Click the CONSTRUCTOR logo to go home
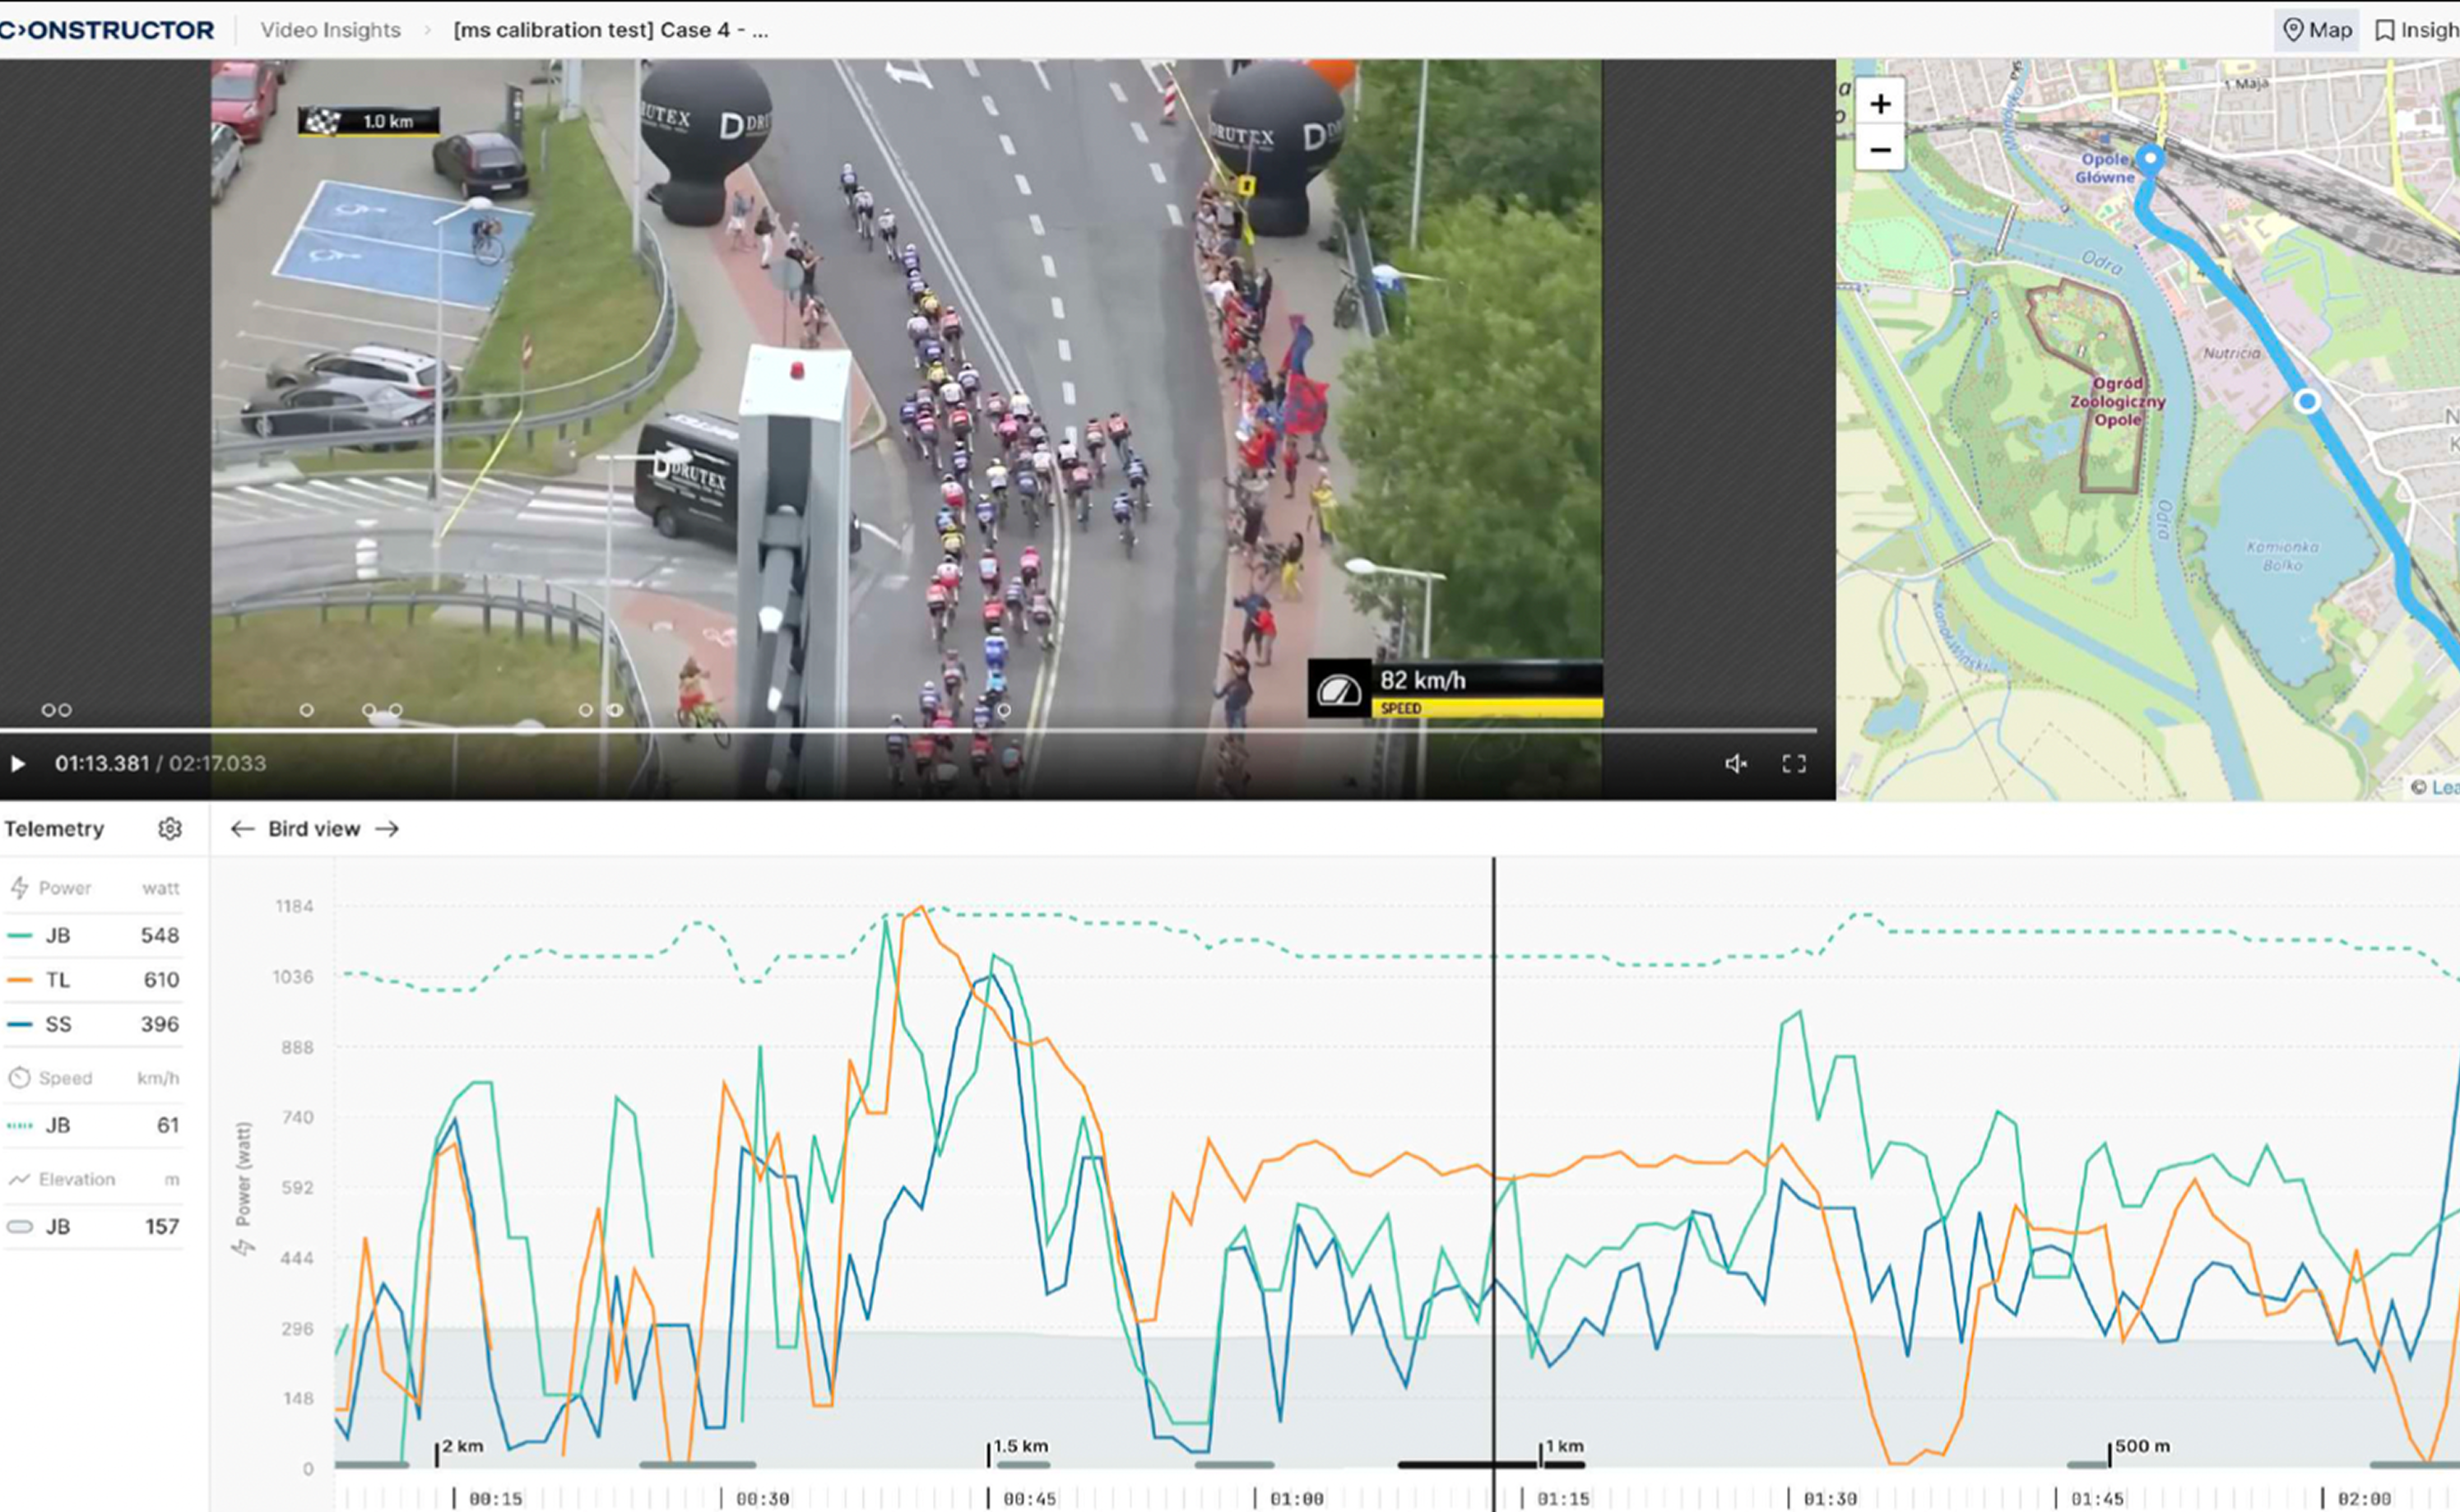 pos(107,29)
